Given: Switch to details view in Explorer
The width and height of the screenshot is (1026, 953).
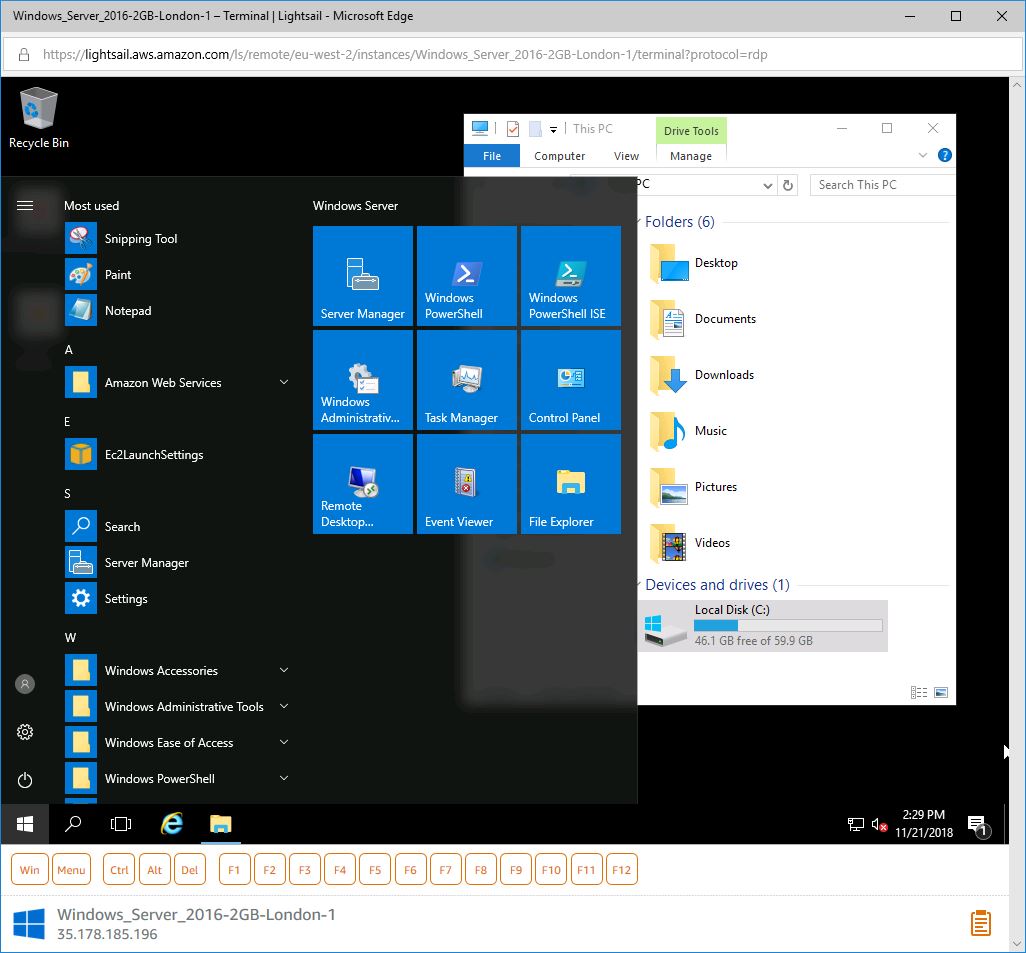Looking at the screenshot, I should pos(919,692).
